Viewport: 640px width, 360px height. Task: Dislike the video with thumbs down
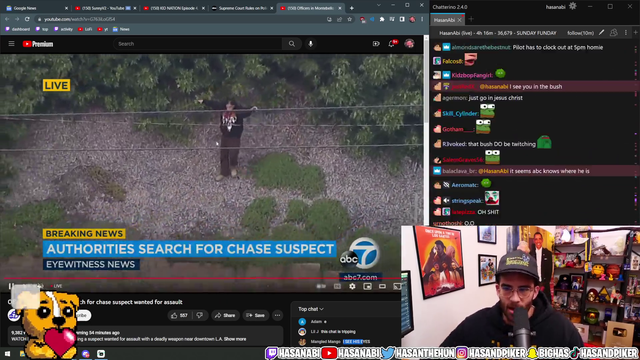pos(200,316)
